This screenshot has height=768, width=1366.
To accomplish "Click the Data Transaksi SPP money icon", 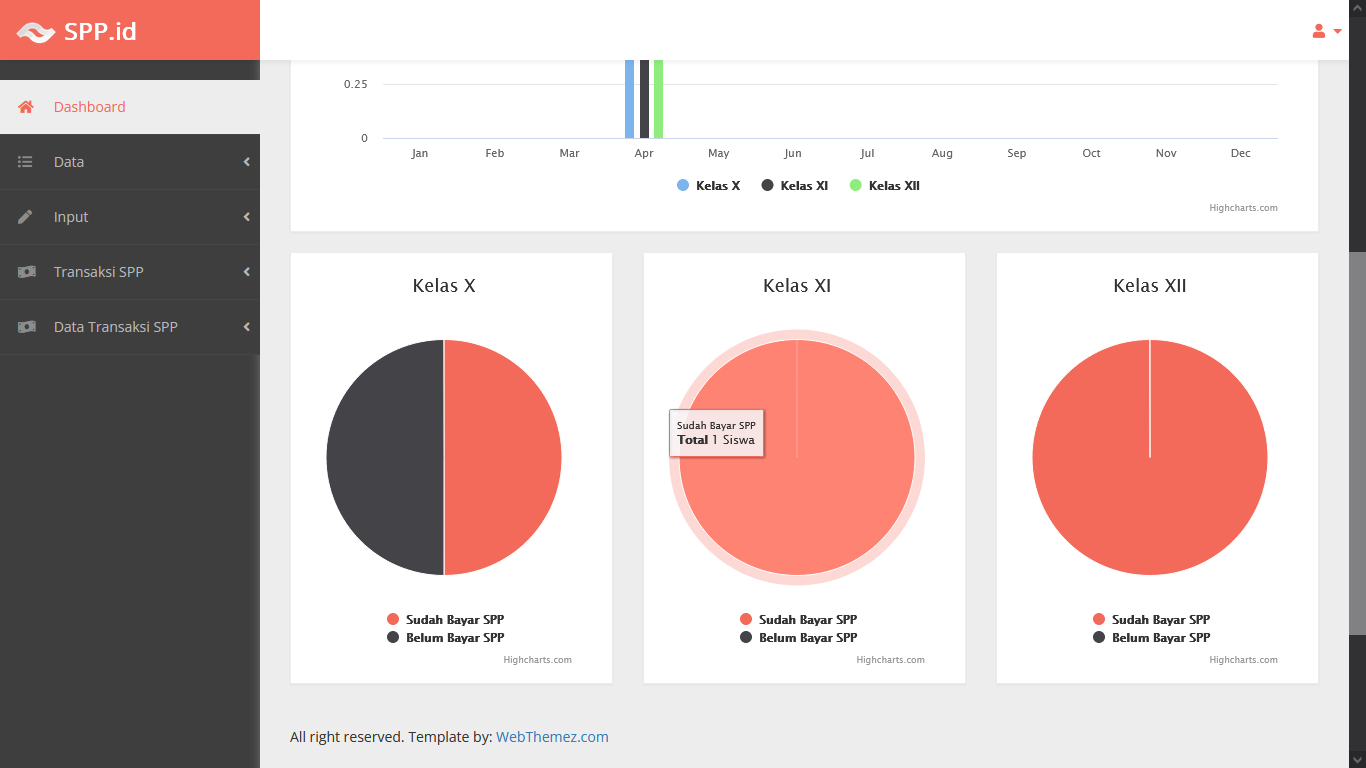I will tap(26, 327).
